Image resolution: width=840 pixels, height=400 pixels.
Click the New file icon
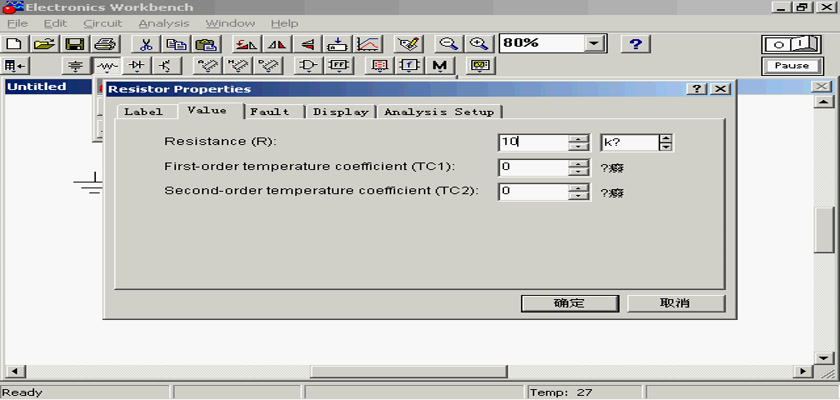(x=14, y=44)
